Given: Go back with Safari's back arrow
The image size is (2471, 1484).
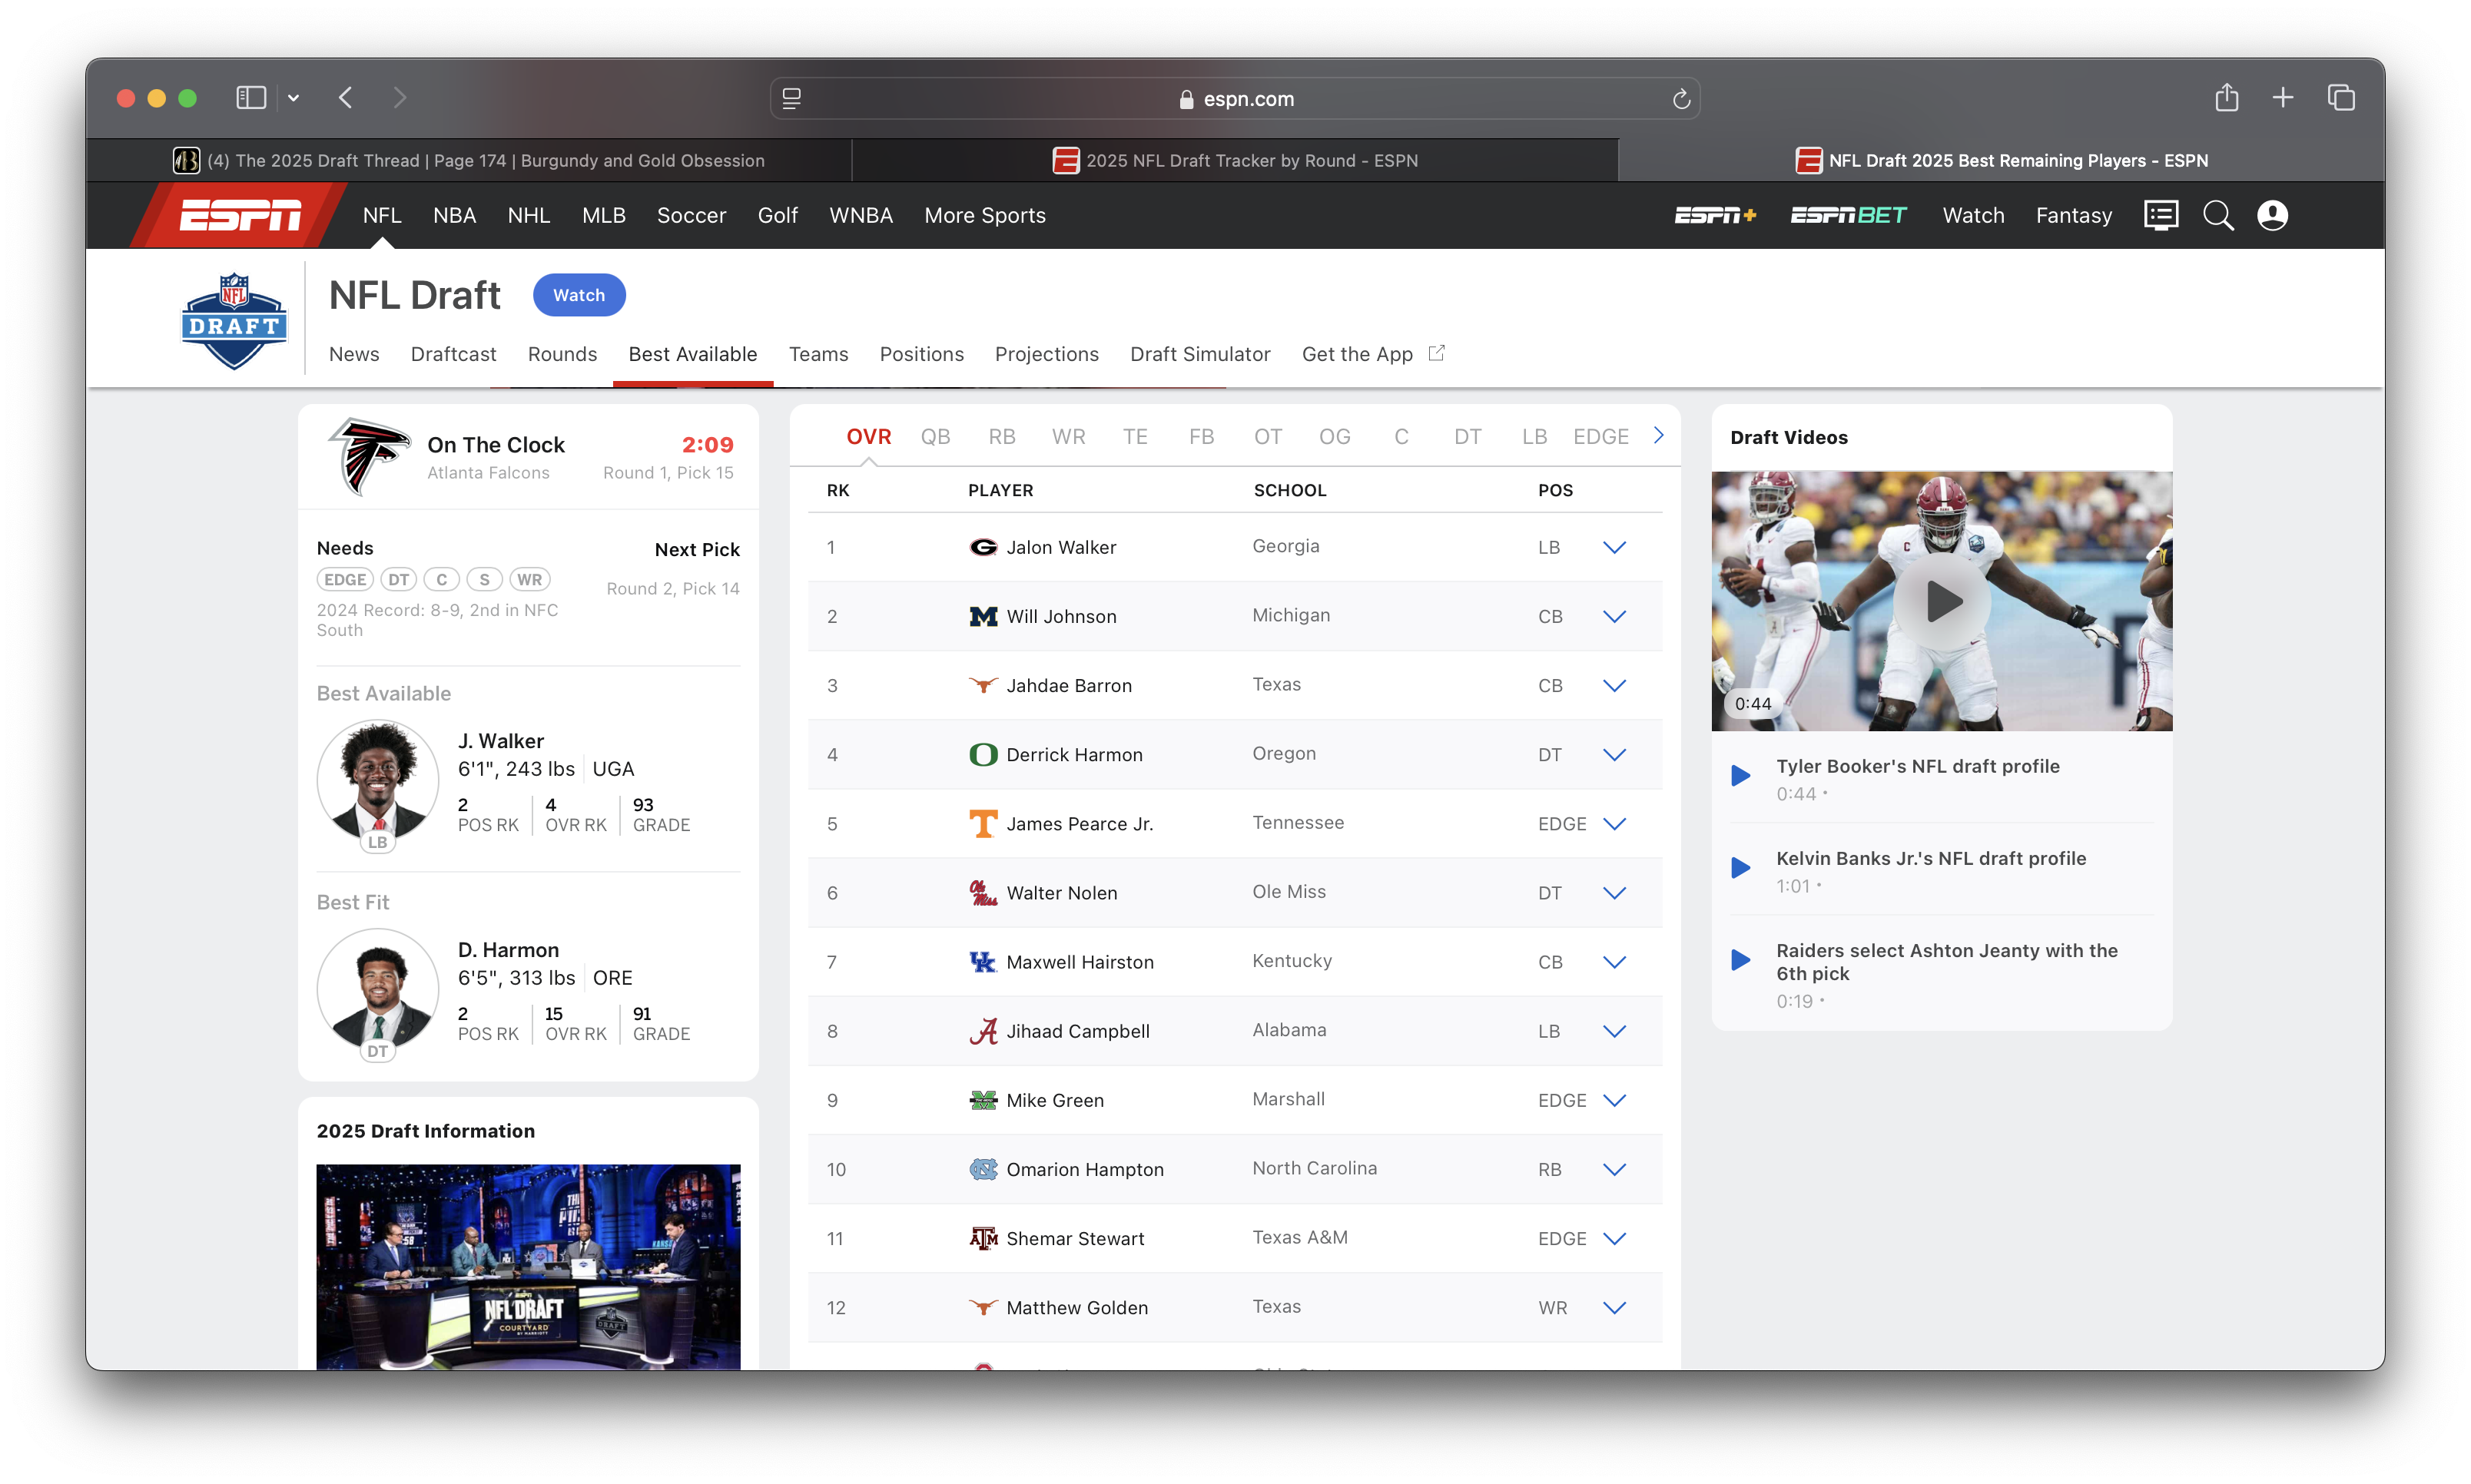Looking at the screenshot, I should [346, 97].
